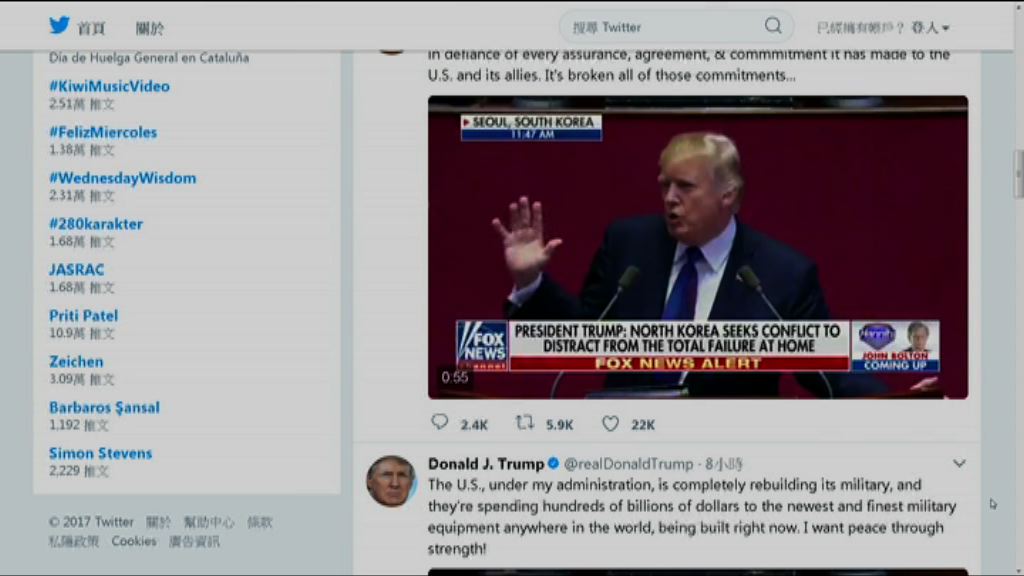Click the retweet icon showing 5.9K
Viewport: 1024px width, 576px height.
[525, 423]
